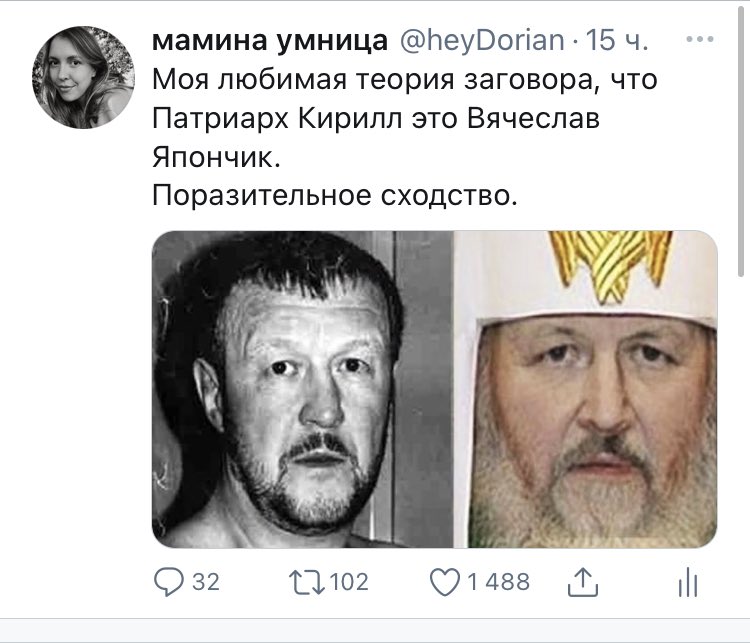Click the retweet count 102
Screen dimensions: 750x643
(x=349, y=582)
